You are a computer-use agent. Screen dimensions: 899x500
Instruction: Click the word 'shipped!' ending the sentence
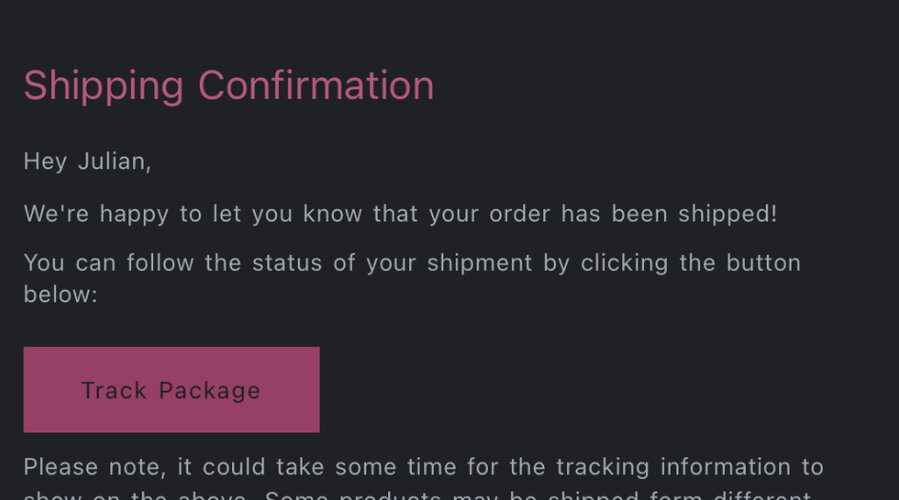[728, 214]
